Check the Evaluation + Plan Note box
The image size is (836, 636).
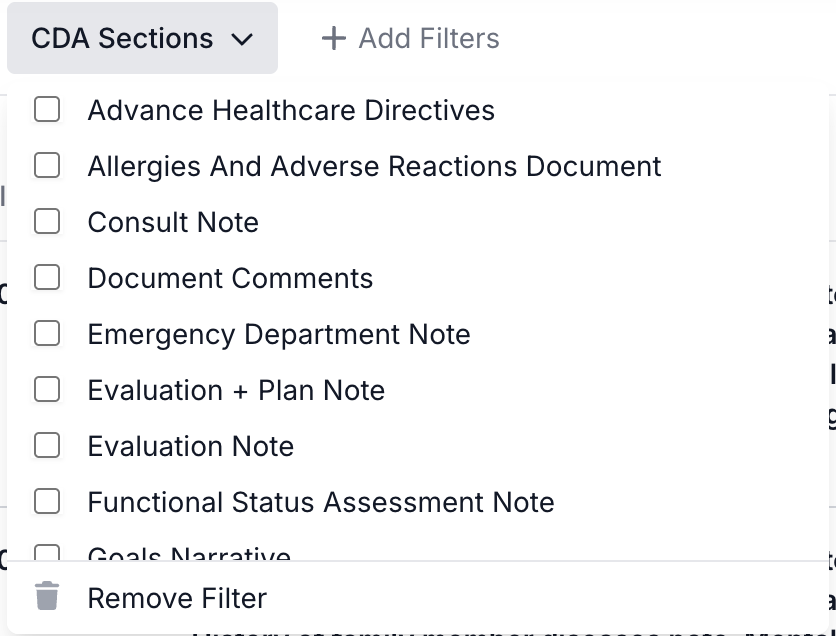tap(47, 389)
